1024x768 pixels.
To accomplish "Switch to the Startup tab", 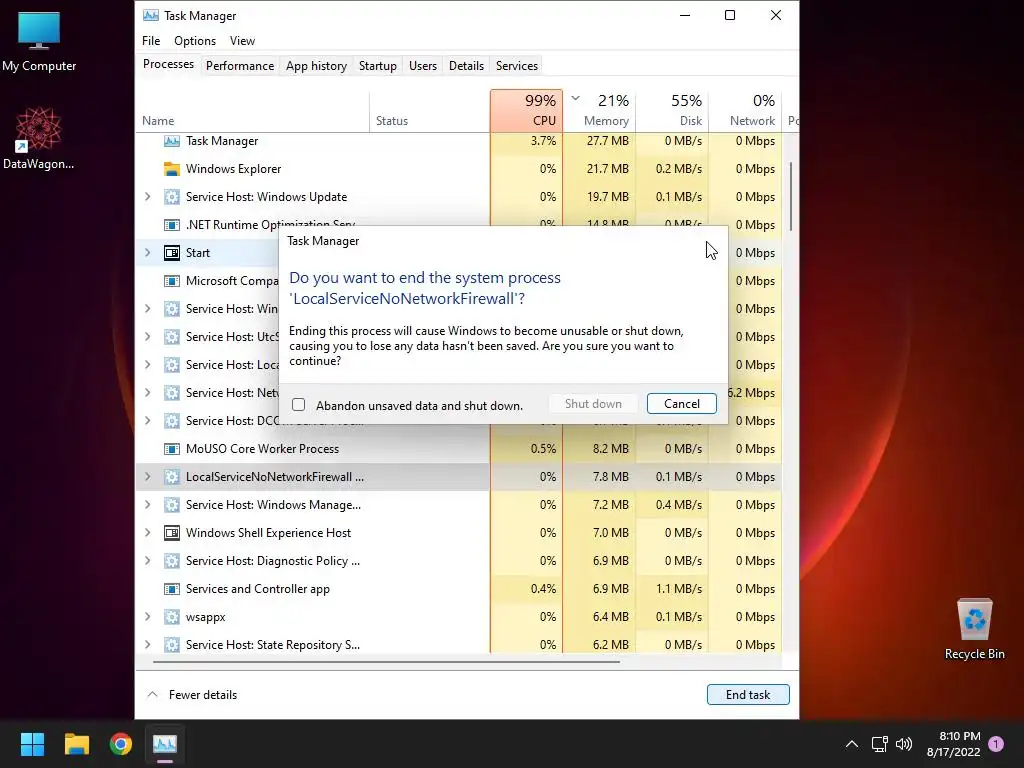I will click(x=377, y=65).
